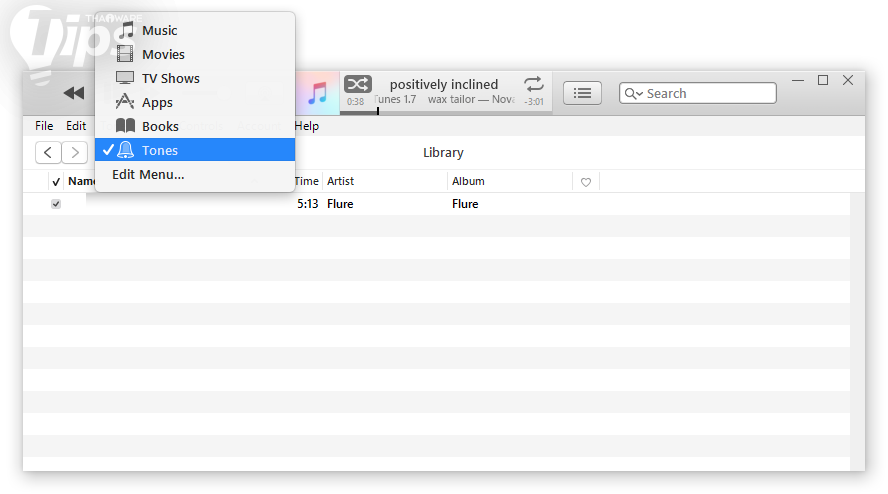The image size is (888, 494).
Task: Sort by the Time column header
Action: pyautogui.click(x=307, y=181)
